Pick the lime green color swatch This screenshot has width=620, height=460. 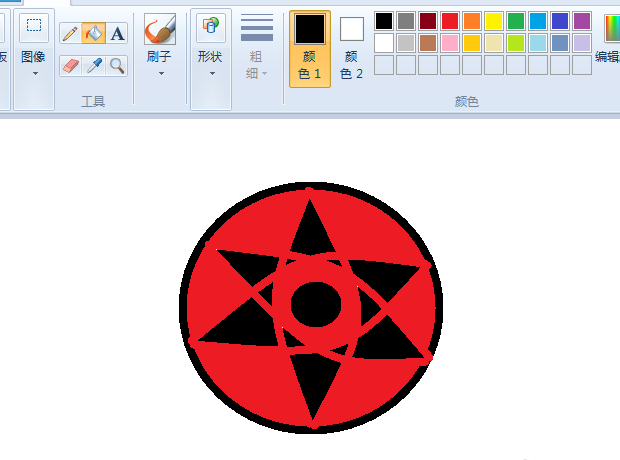coord(516,43)
